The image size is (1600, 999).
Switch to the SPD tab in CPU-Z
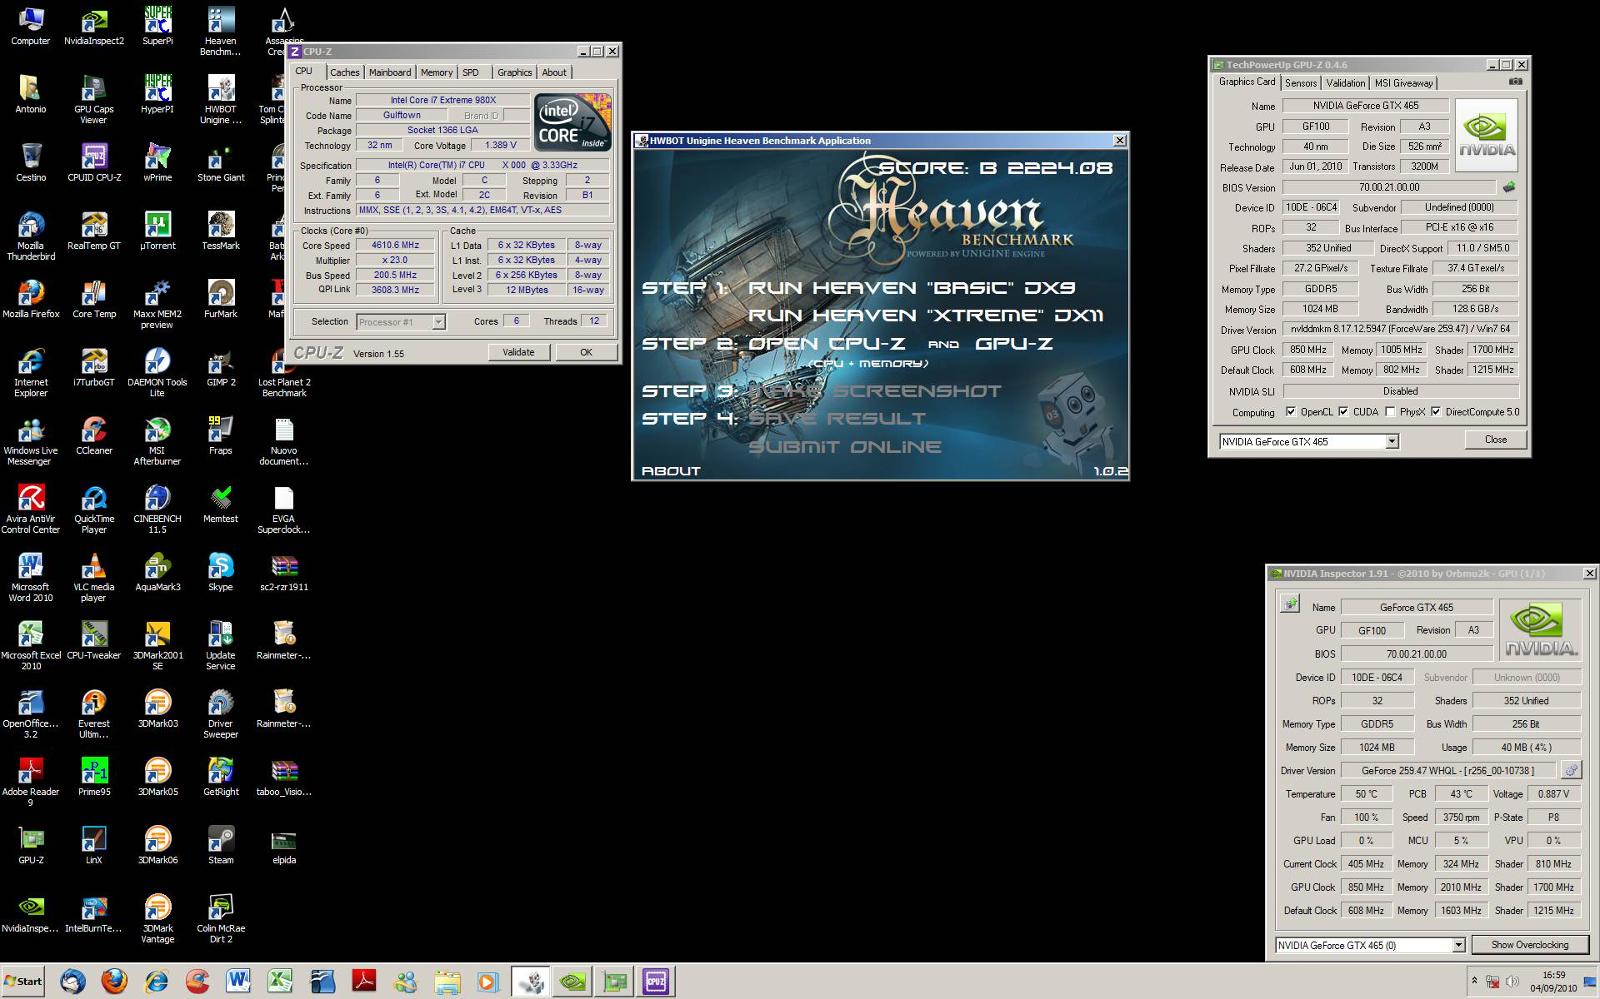pos(471,72)
